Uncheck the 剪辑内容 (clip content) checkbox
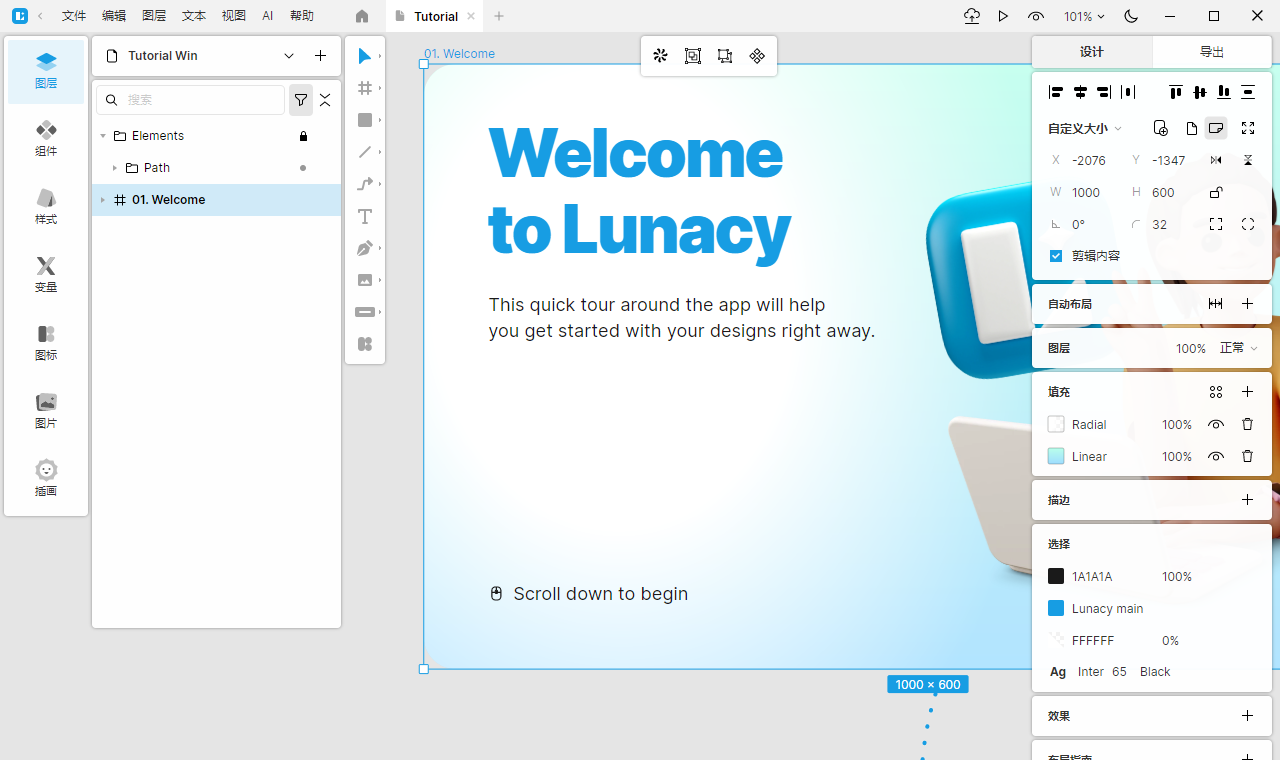Viewport: 1280px width, 760px height. (x=1056, y=255)
